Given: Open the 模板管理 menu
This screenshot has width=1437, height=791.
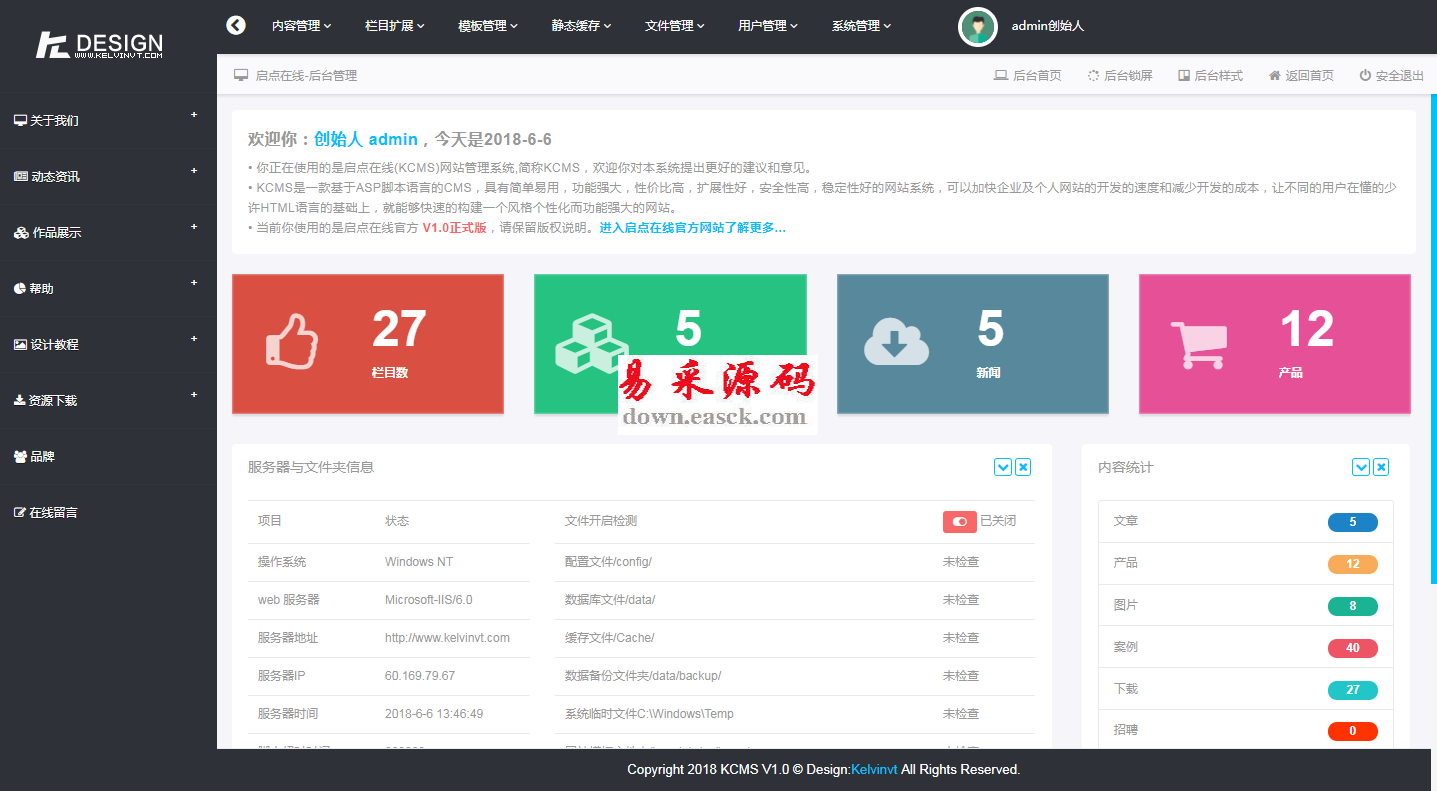Looking at the screenshot, I should [x=488, y=26].
